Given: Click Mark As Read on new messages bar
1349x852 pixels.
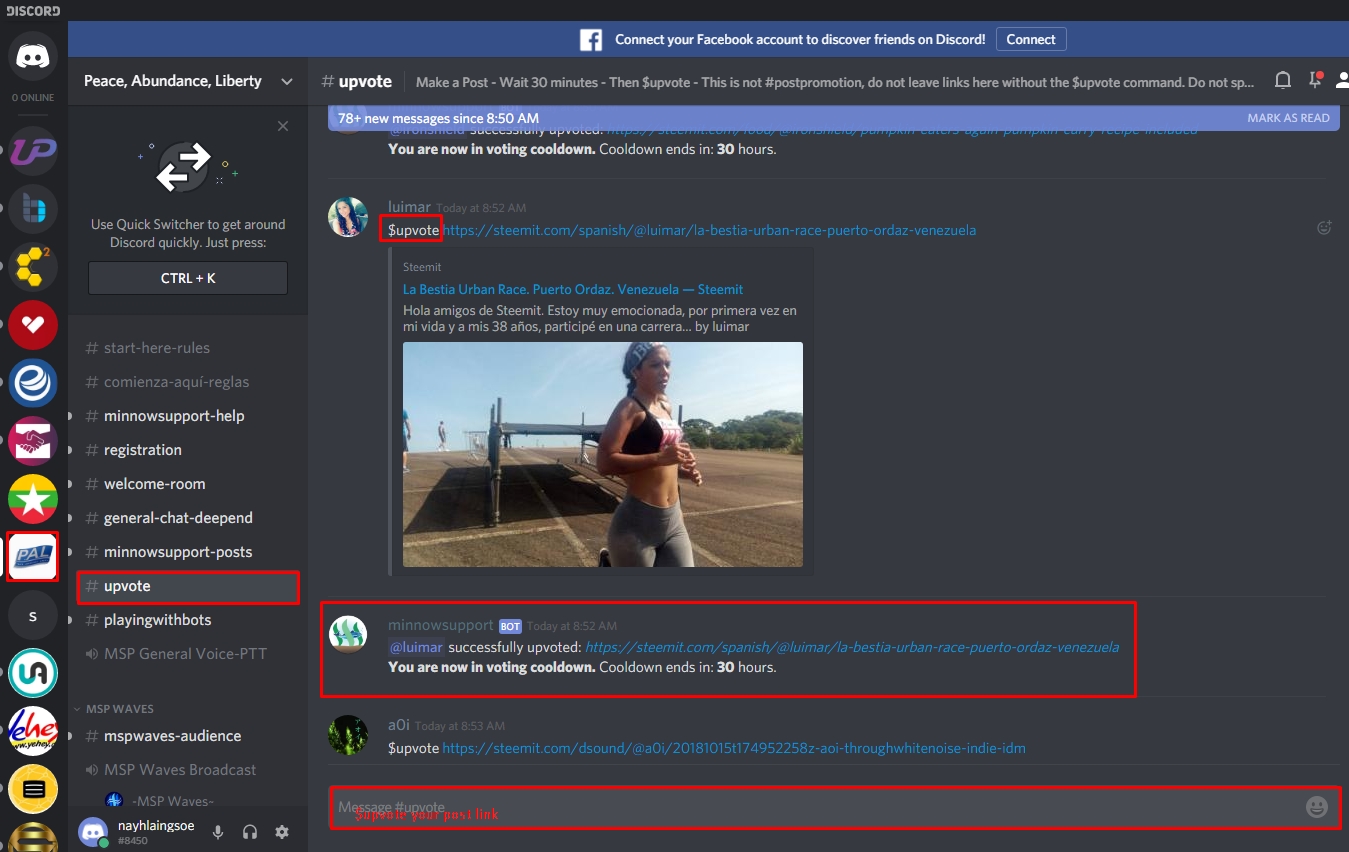Looking at the screenshot, I should [x=1288, y=118].
